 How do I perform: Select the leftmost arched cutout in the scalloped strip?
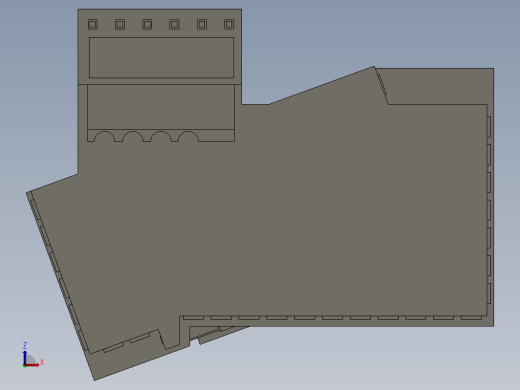[105, 137]
